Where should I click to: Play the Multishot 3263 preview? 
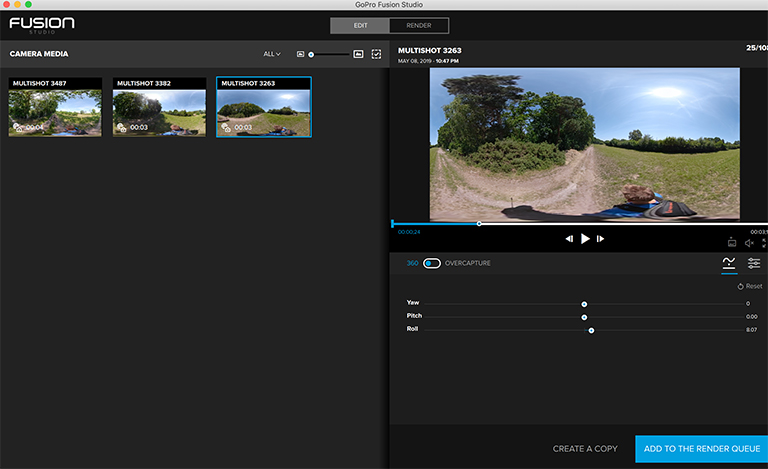585,239
